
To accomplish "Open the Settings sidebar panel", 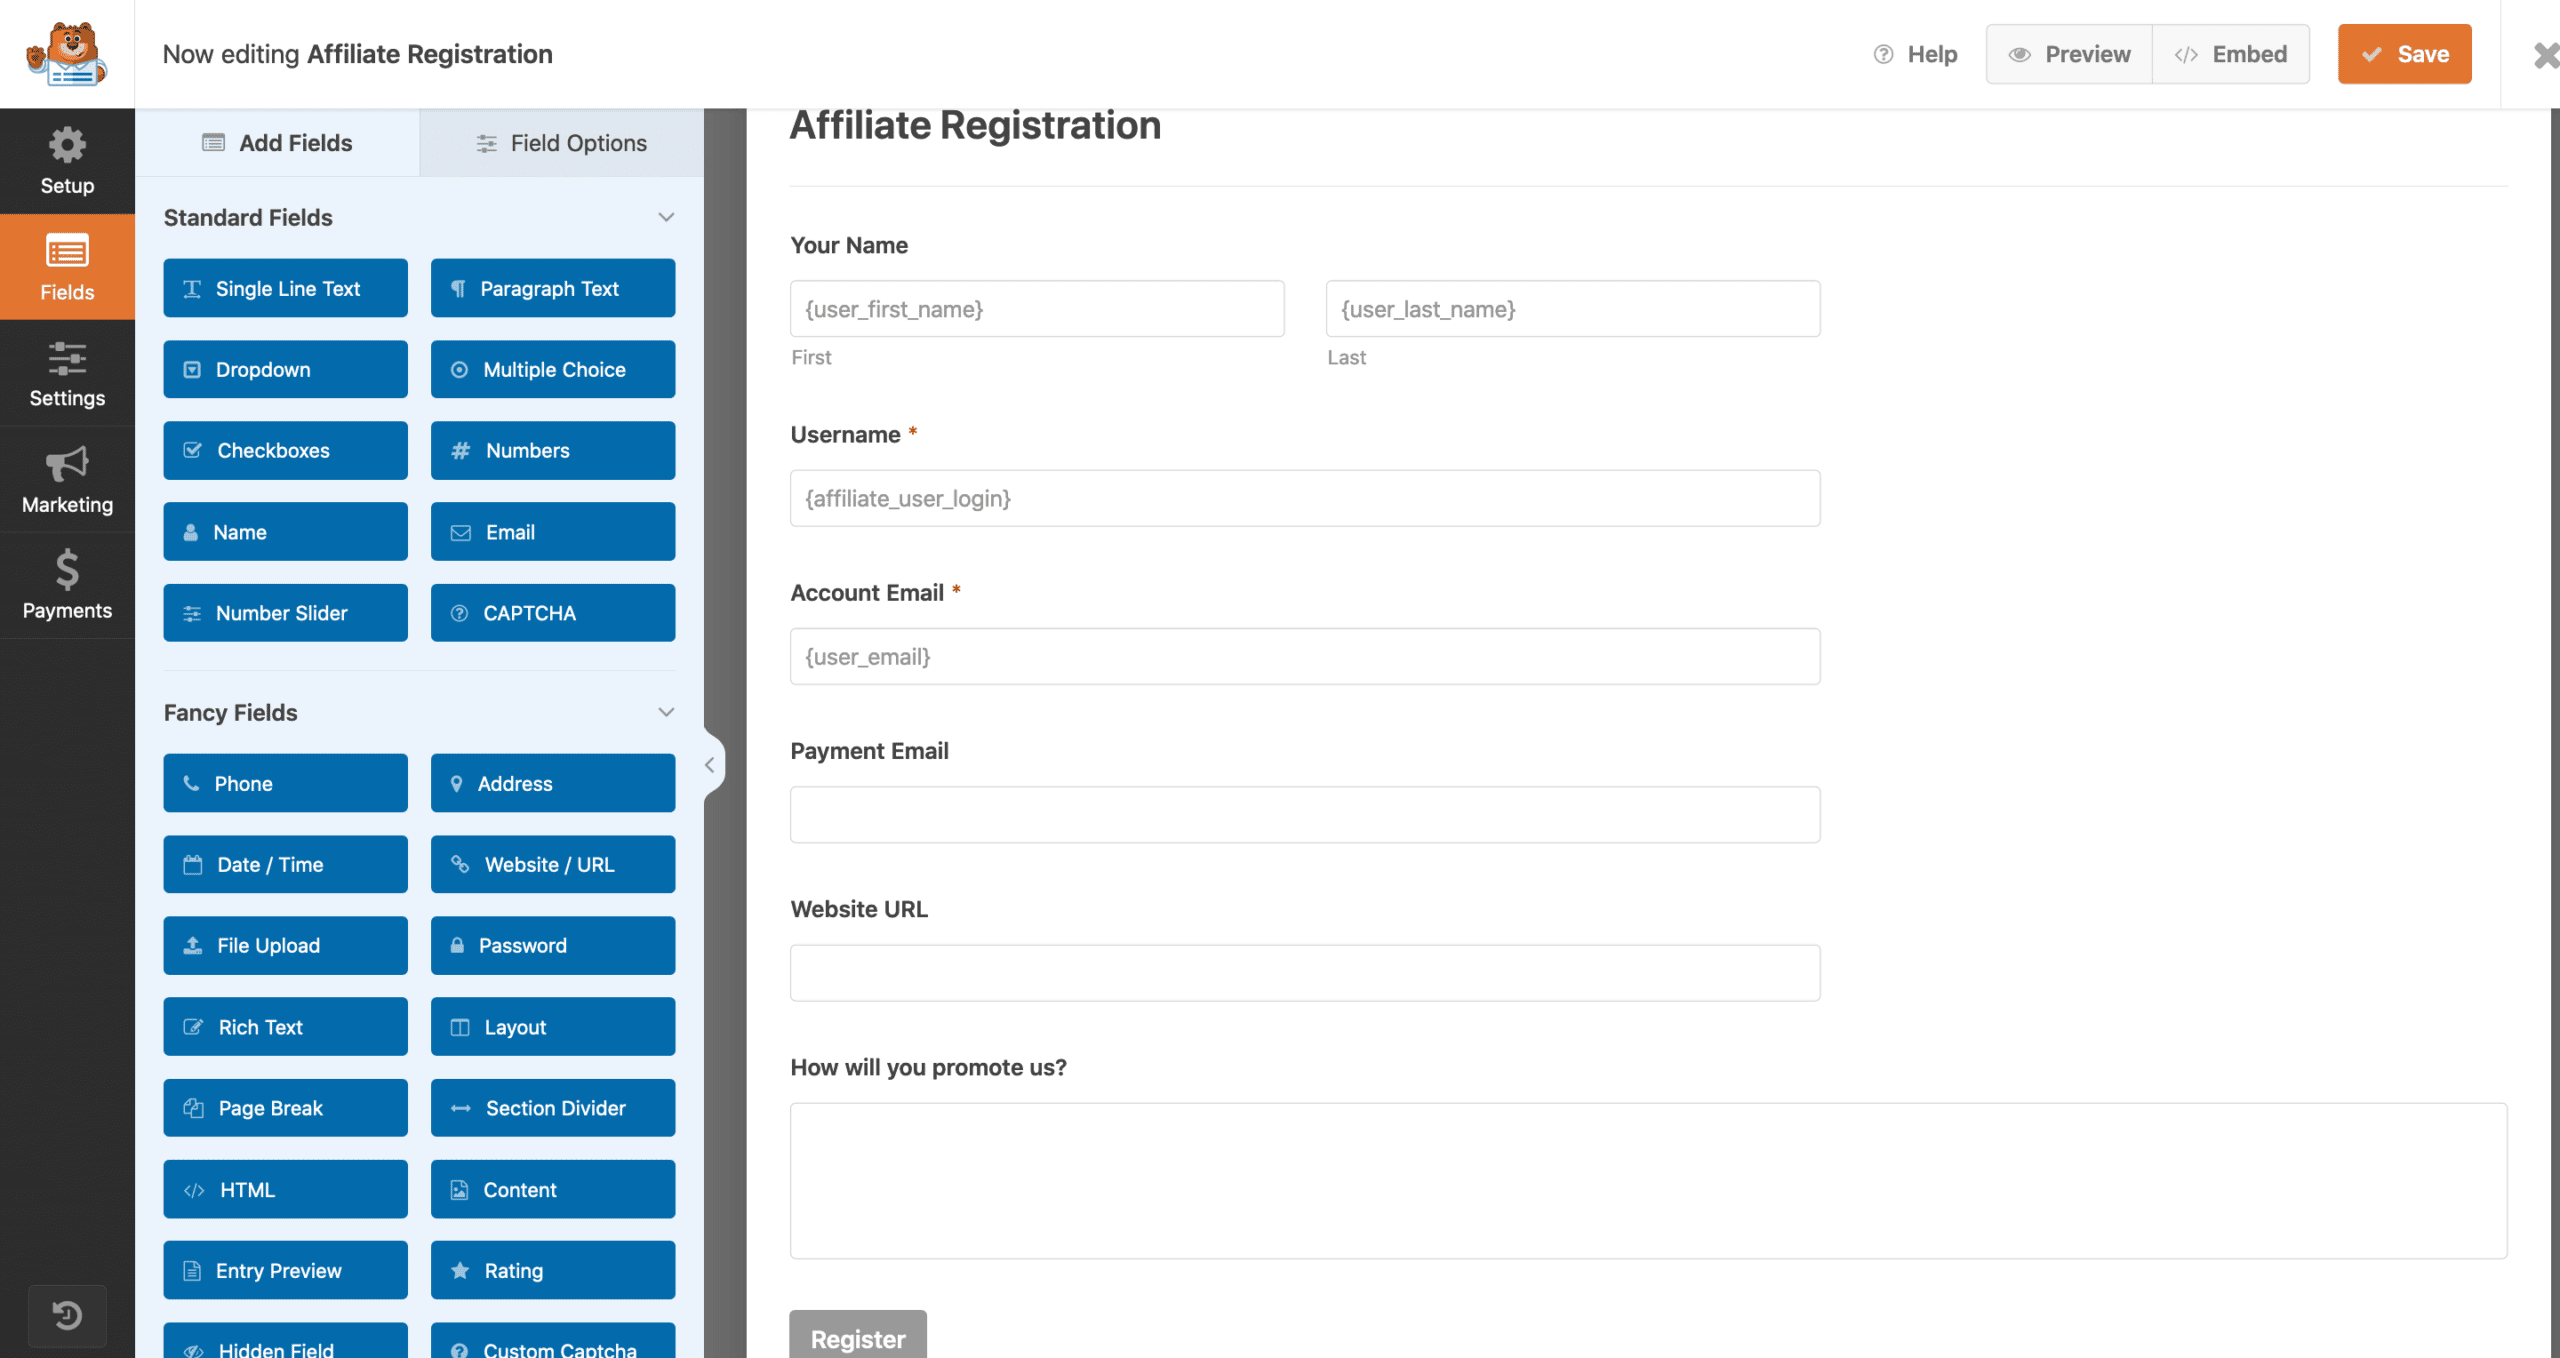I will point(66,374).
